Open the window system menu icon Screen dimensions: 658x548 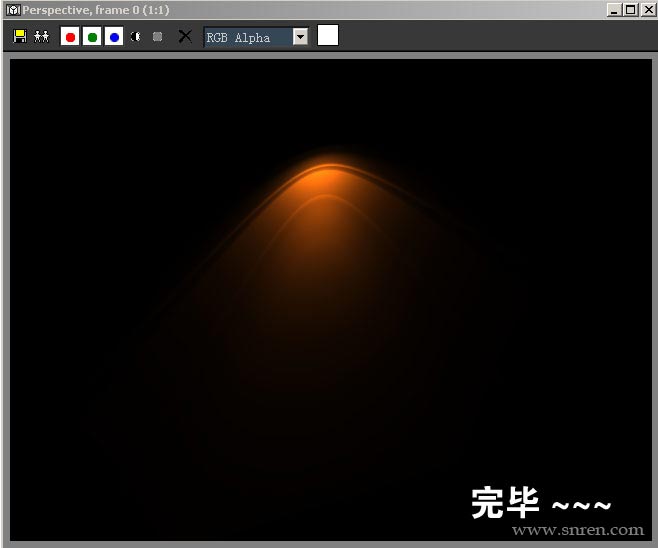point(13,10)
